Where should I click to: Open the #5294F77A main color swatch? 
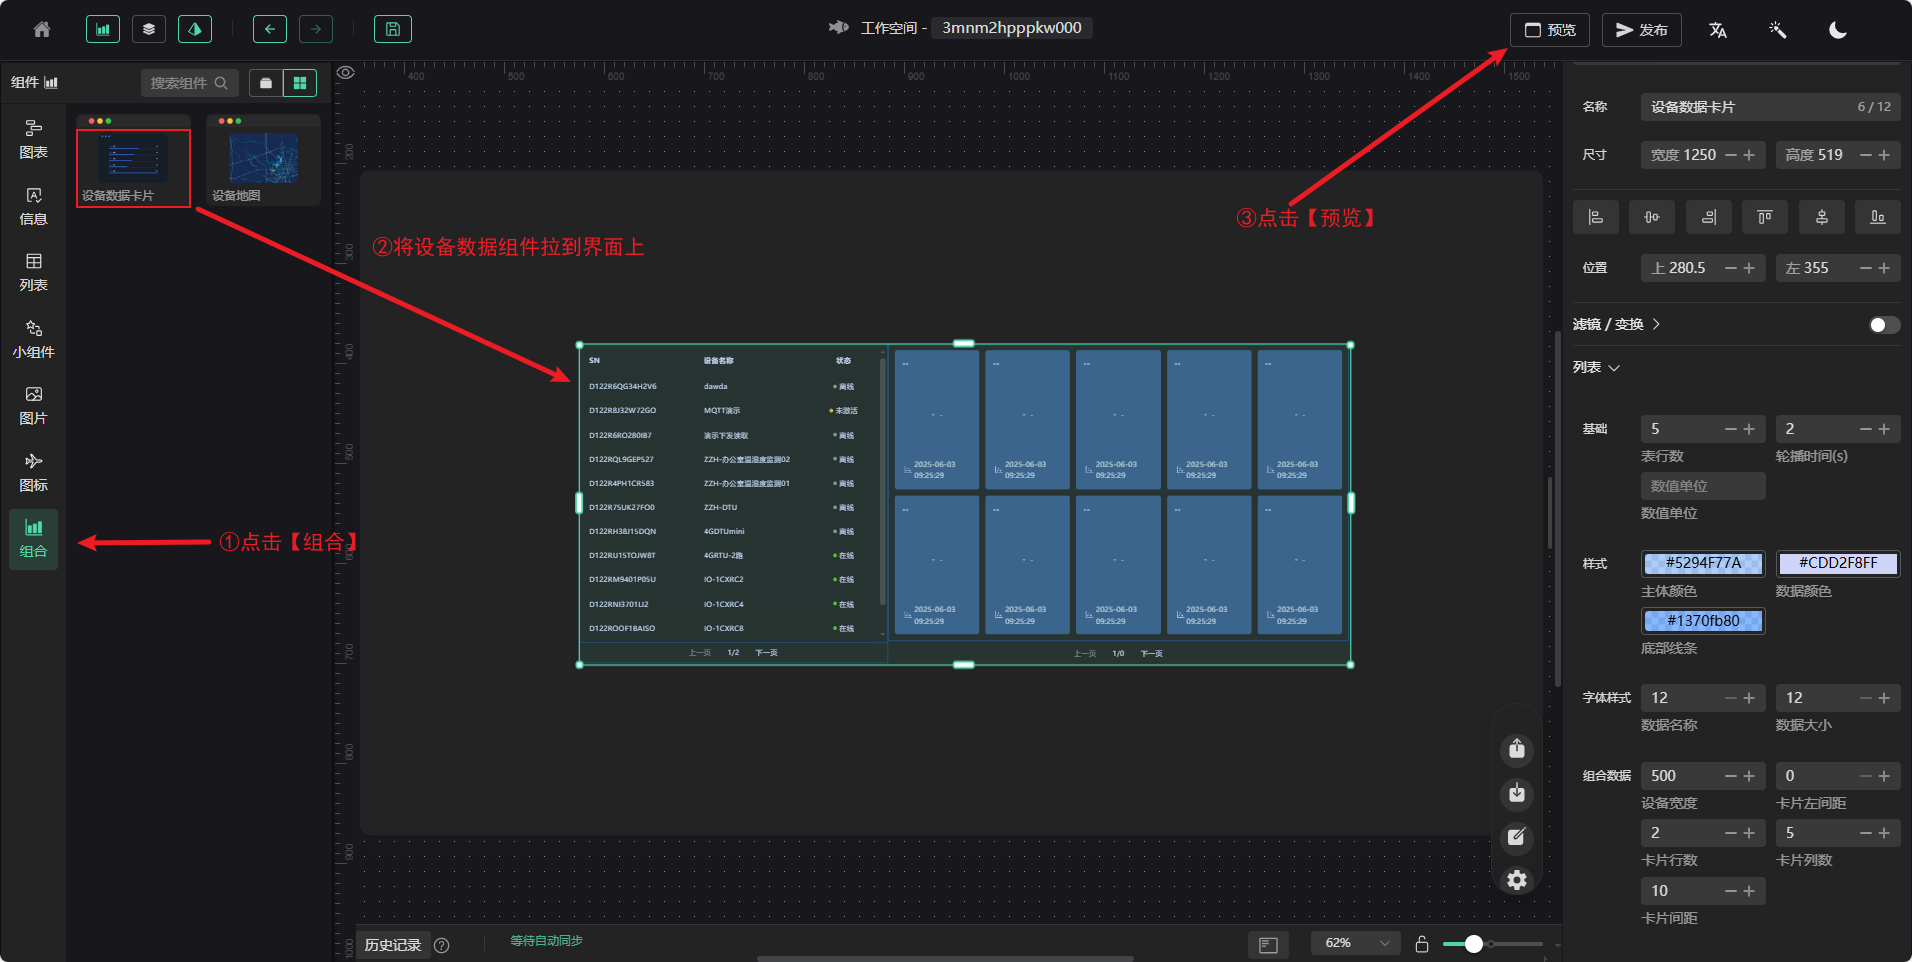[1702, 563]
